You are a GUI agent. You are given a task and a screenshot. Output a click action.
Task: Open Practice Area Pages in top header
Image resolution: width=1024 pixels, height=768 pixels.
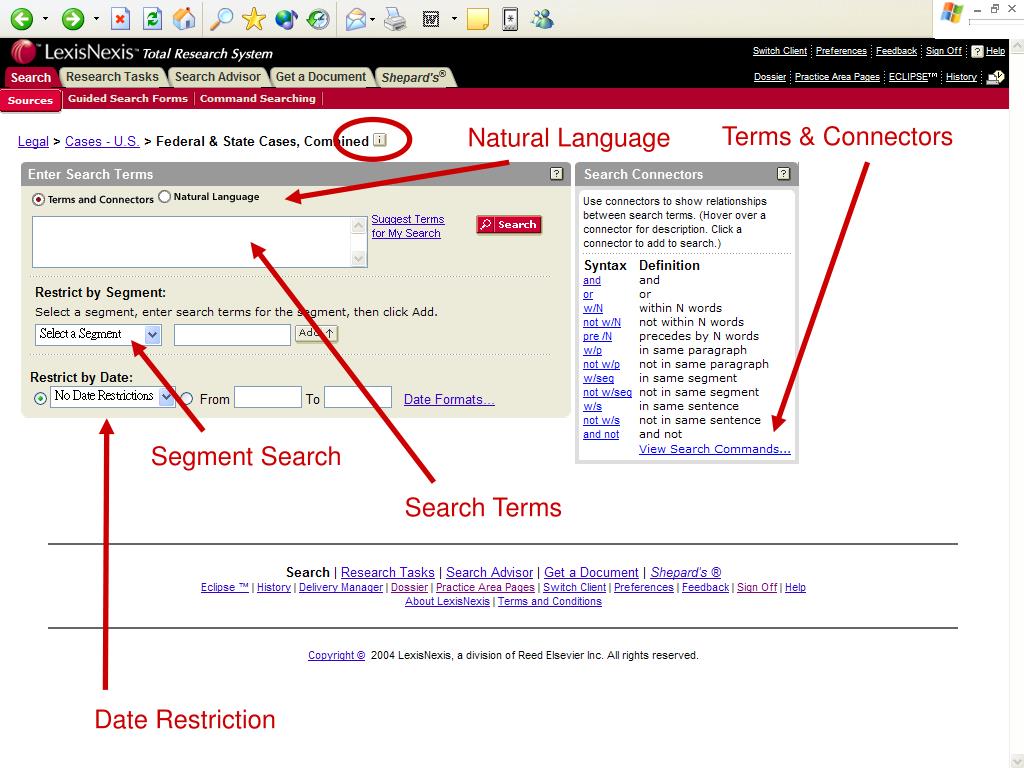[x=837, y=77]
